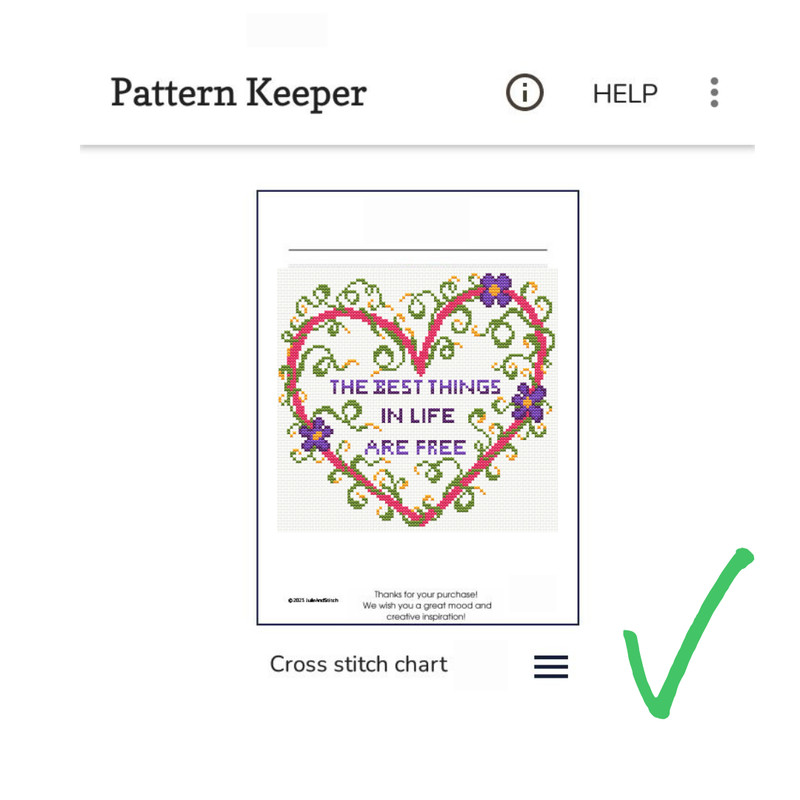Open the hamburger menu beside Cross stitch chart

551,666
